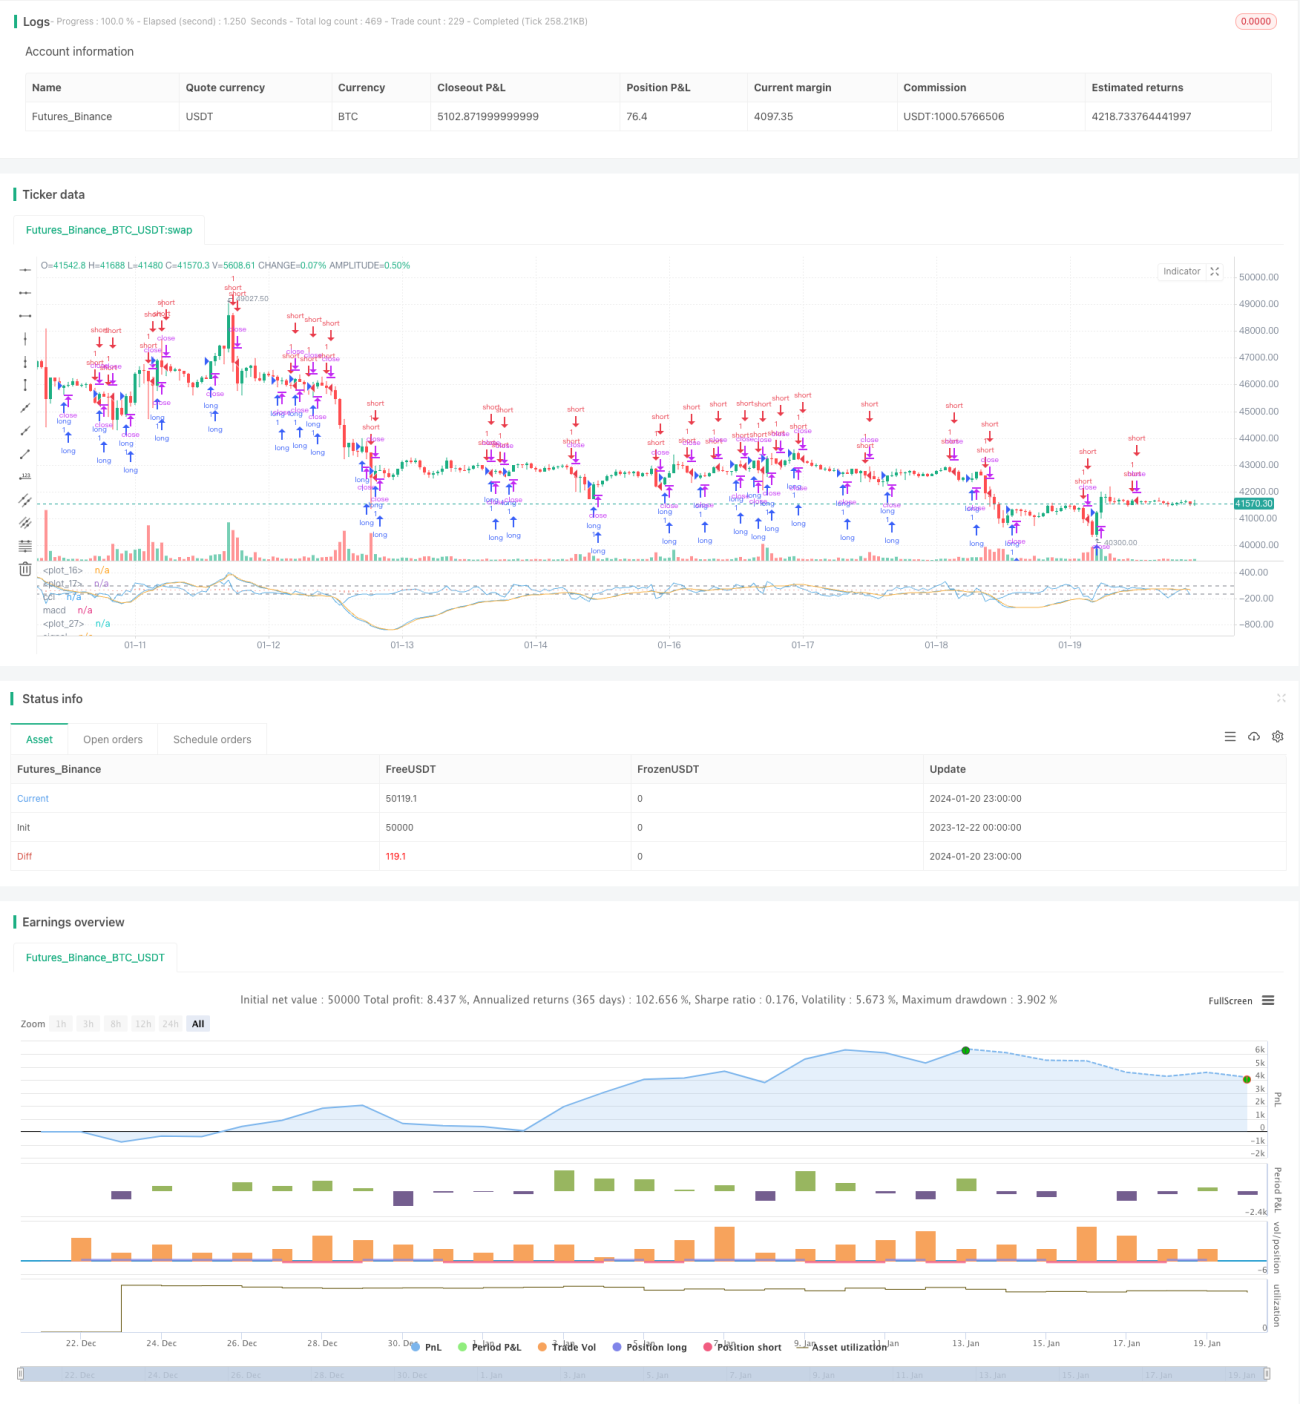
Task: Expand the Indicator panel toggle on chart
Action: 1215,272
